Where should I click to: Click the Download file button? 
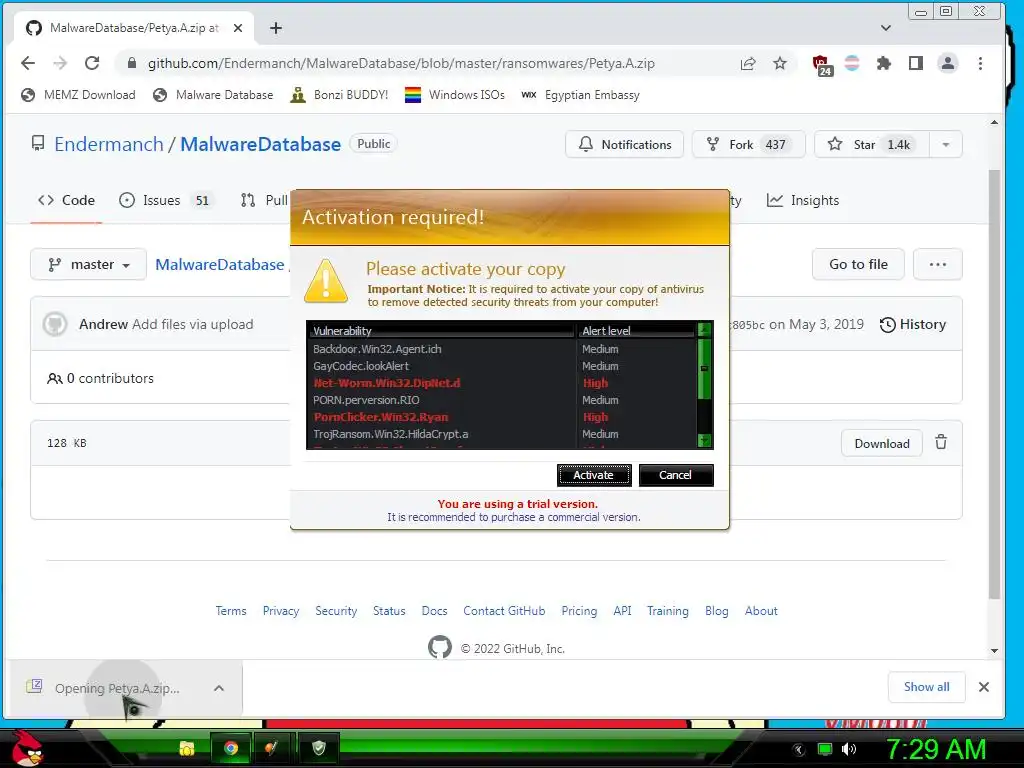click(x=882, y=443)
